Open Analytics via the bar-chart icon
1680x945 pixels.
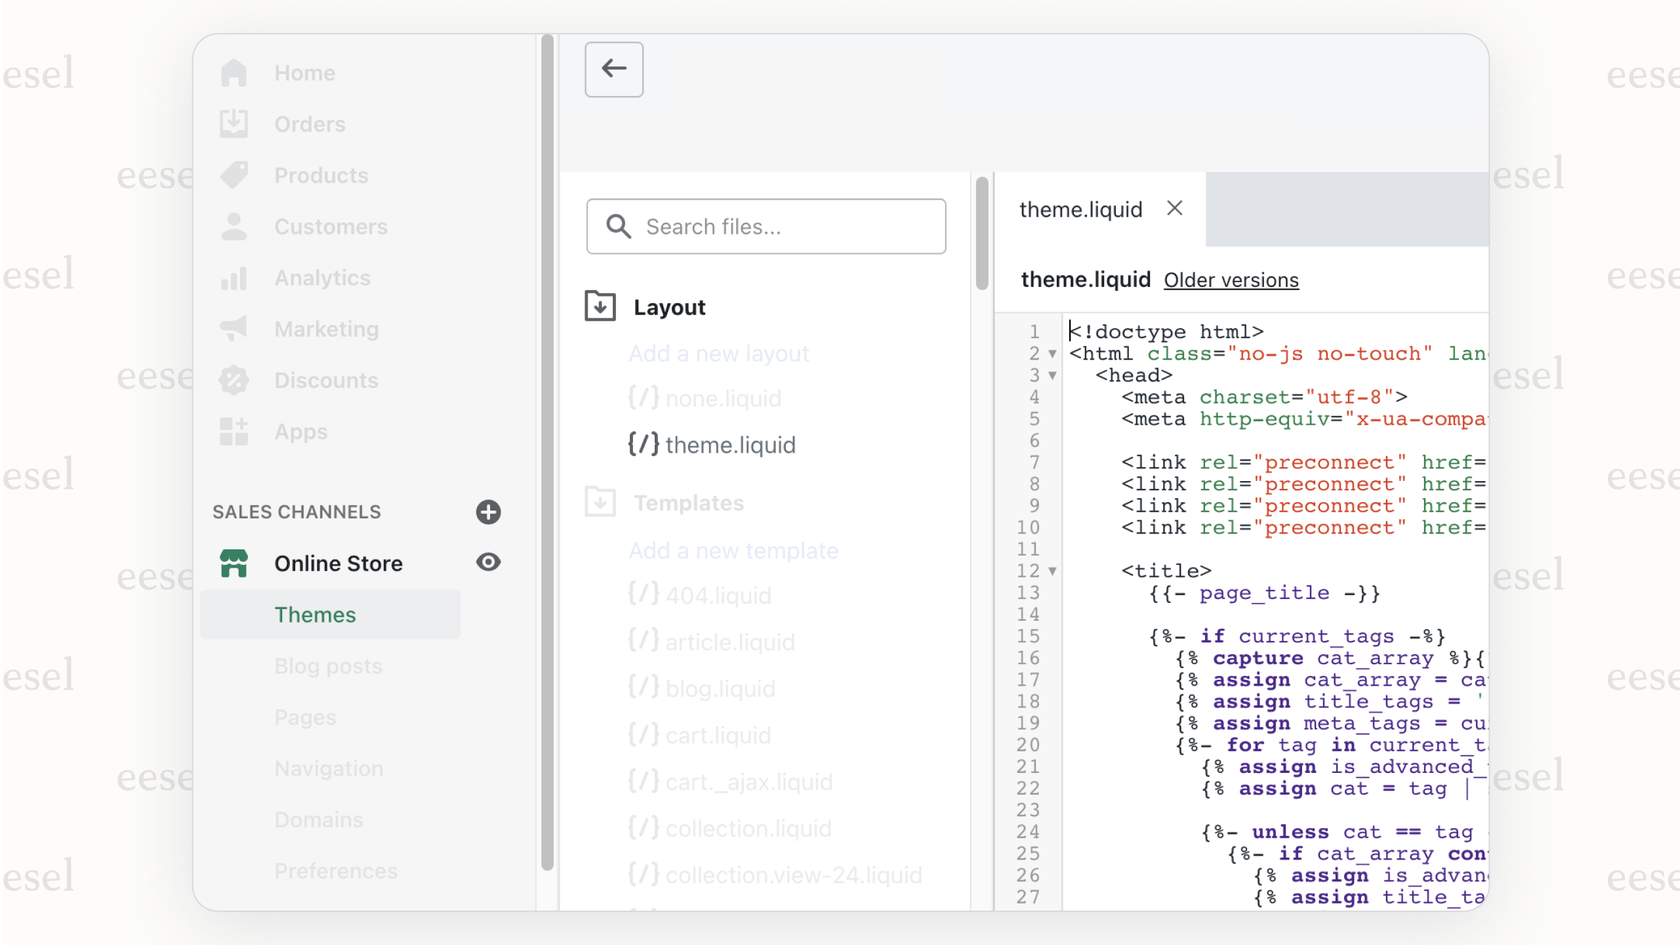(234, 277)
